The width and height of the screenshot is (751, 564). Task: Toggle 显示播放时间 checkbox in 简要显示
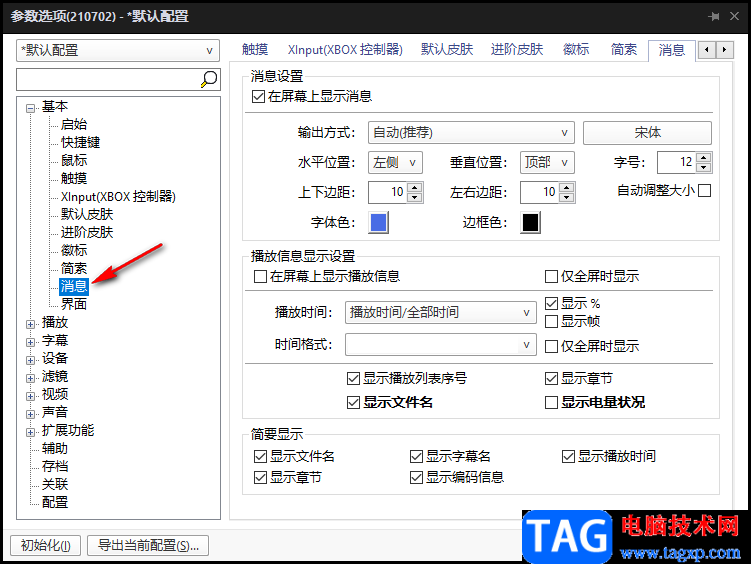click(x=568, y=456)
